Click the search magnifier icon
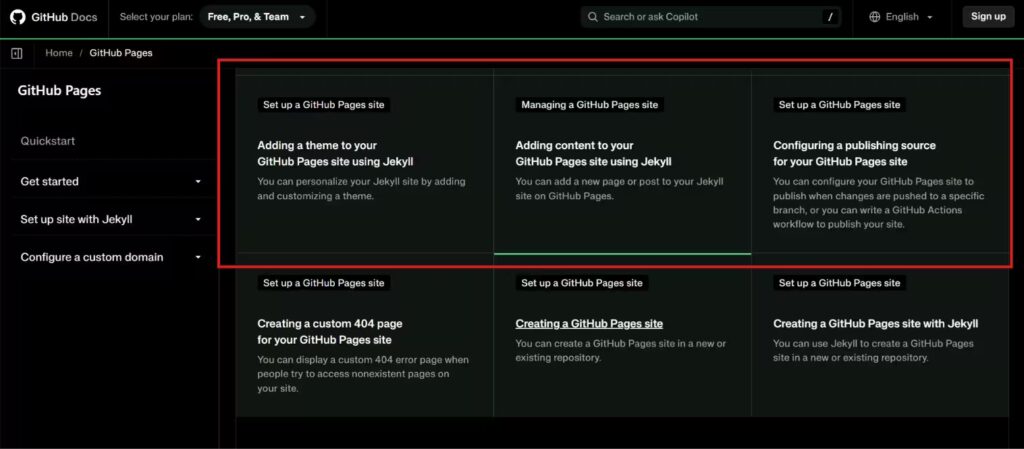This screenshot has height=449, width=1024. (593, 17)
